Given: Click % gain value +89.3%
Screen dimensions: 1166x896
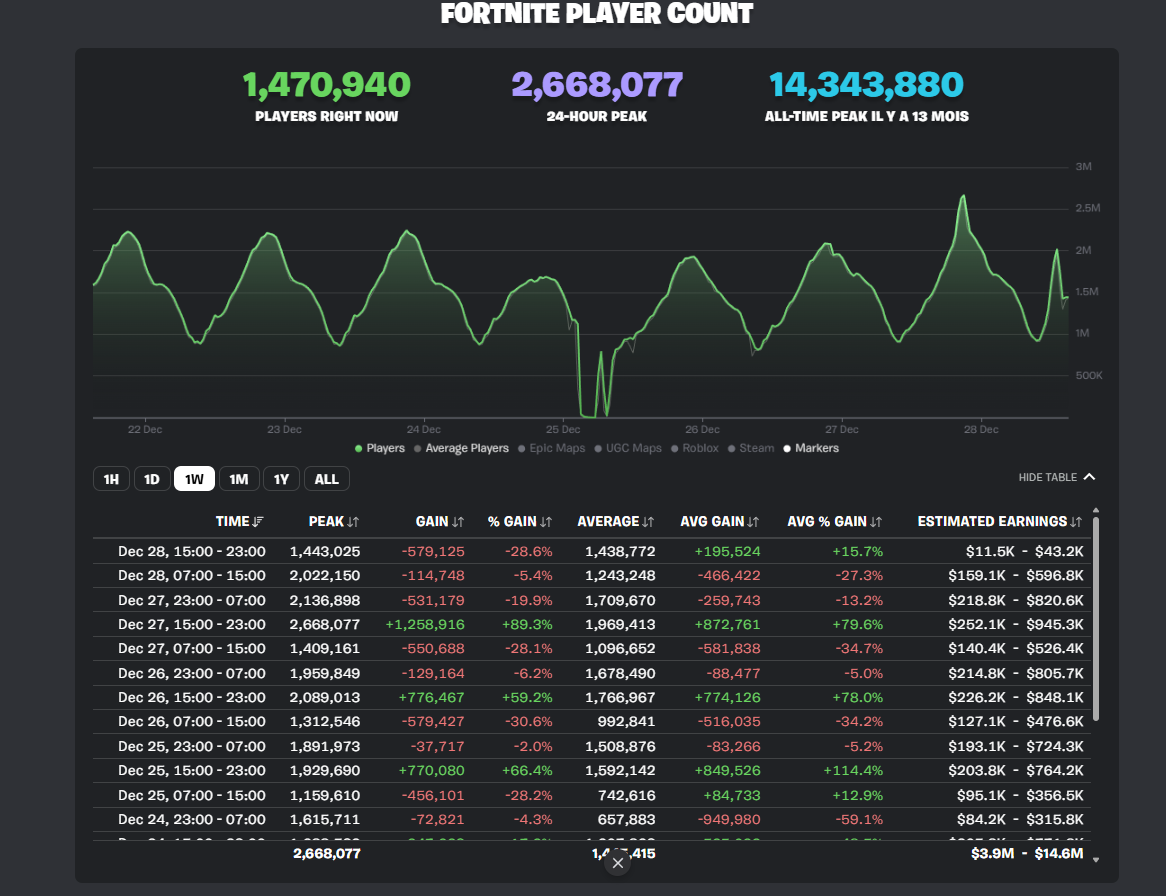Looking at the screenshot, I should tap(527, 625).
